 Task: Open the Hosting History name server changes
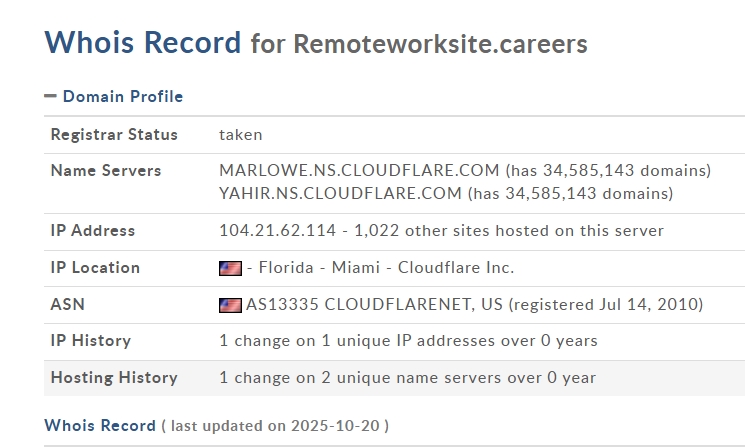coord(407,378)
